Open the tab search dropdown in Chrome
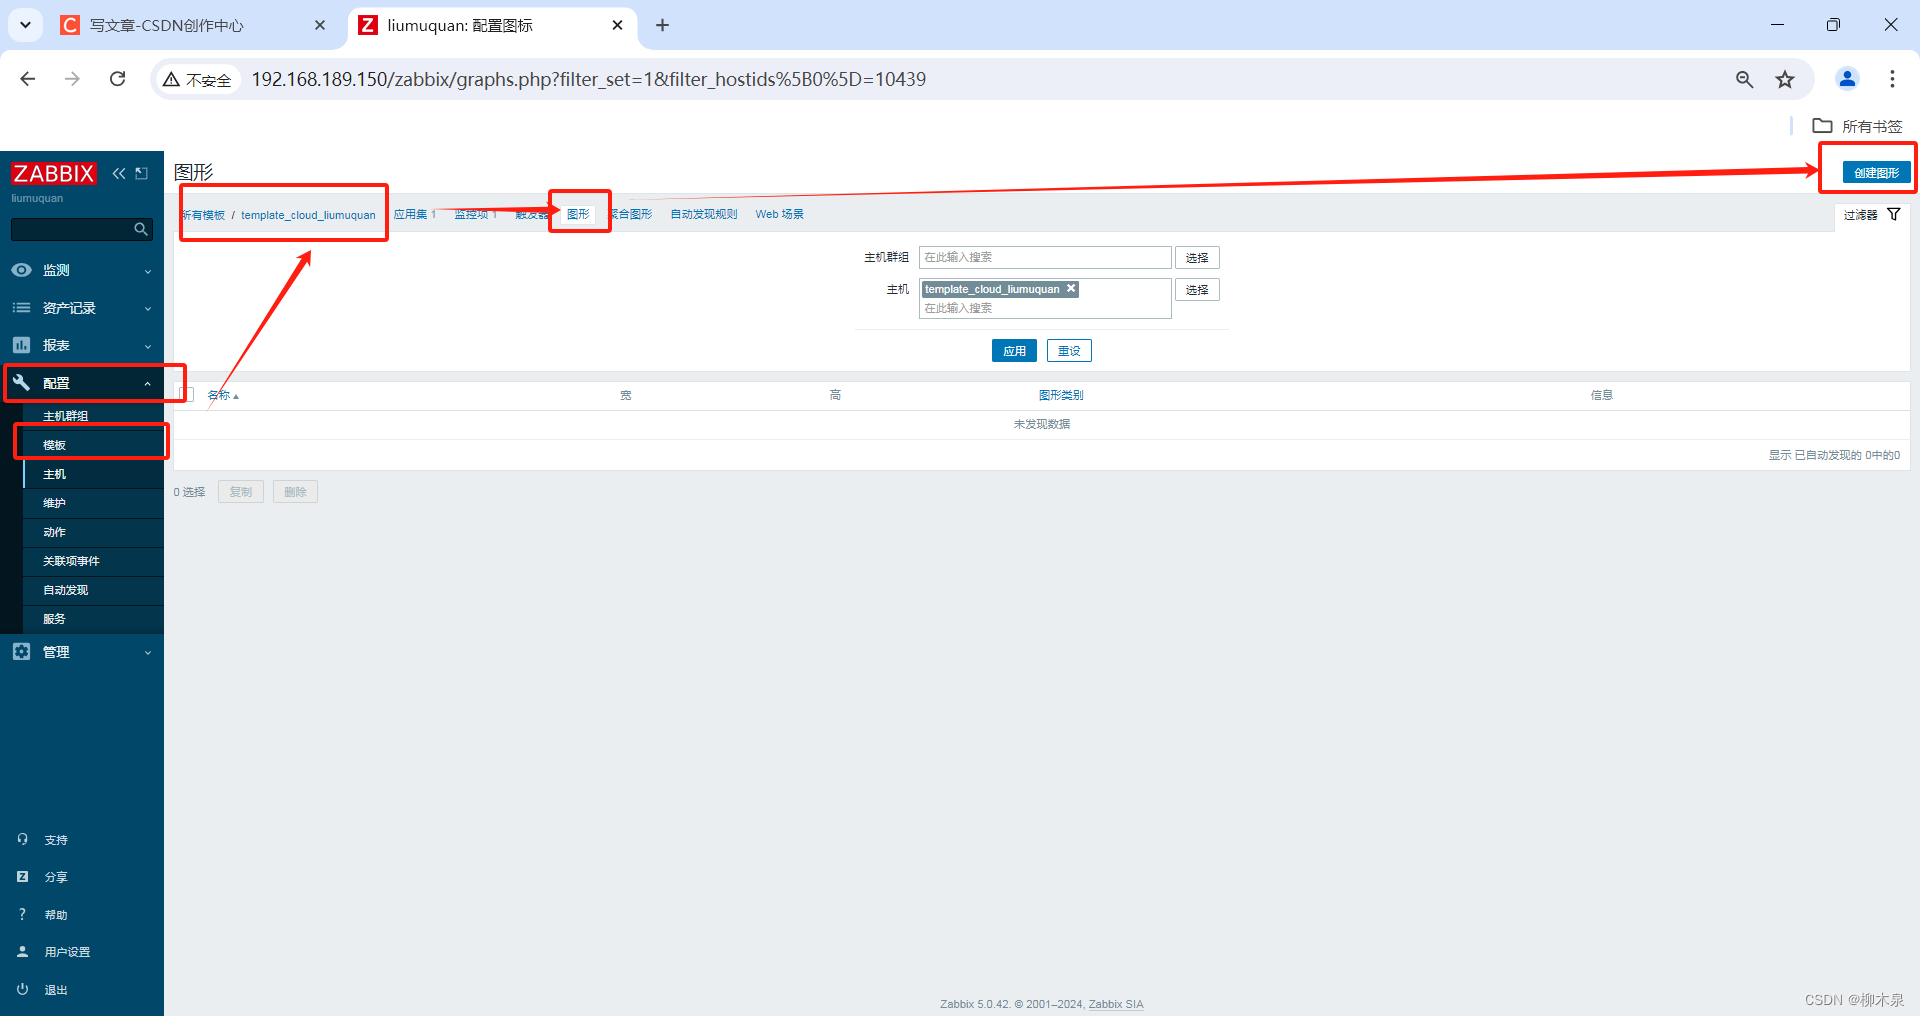The height and width of the screenshot is (1016, 1920). 25,25
